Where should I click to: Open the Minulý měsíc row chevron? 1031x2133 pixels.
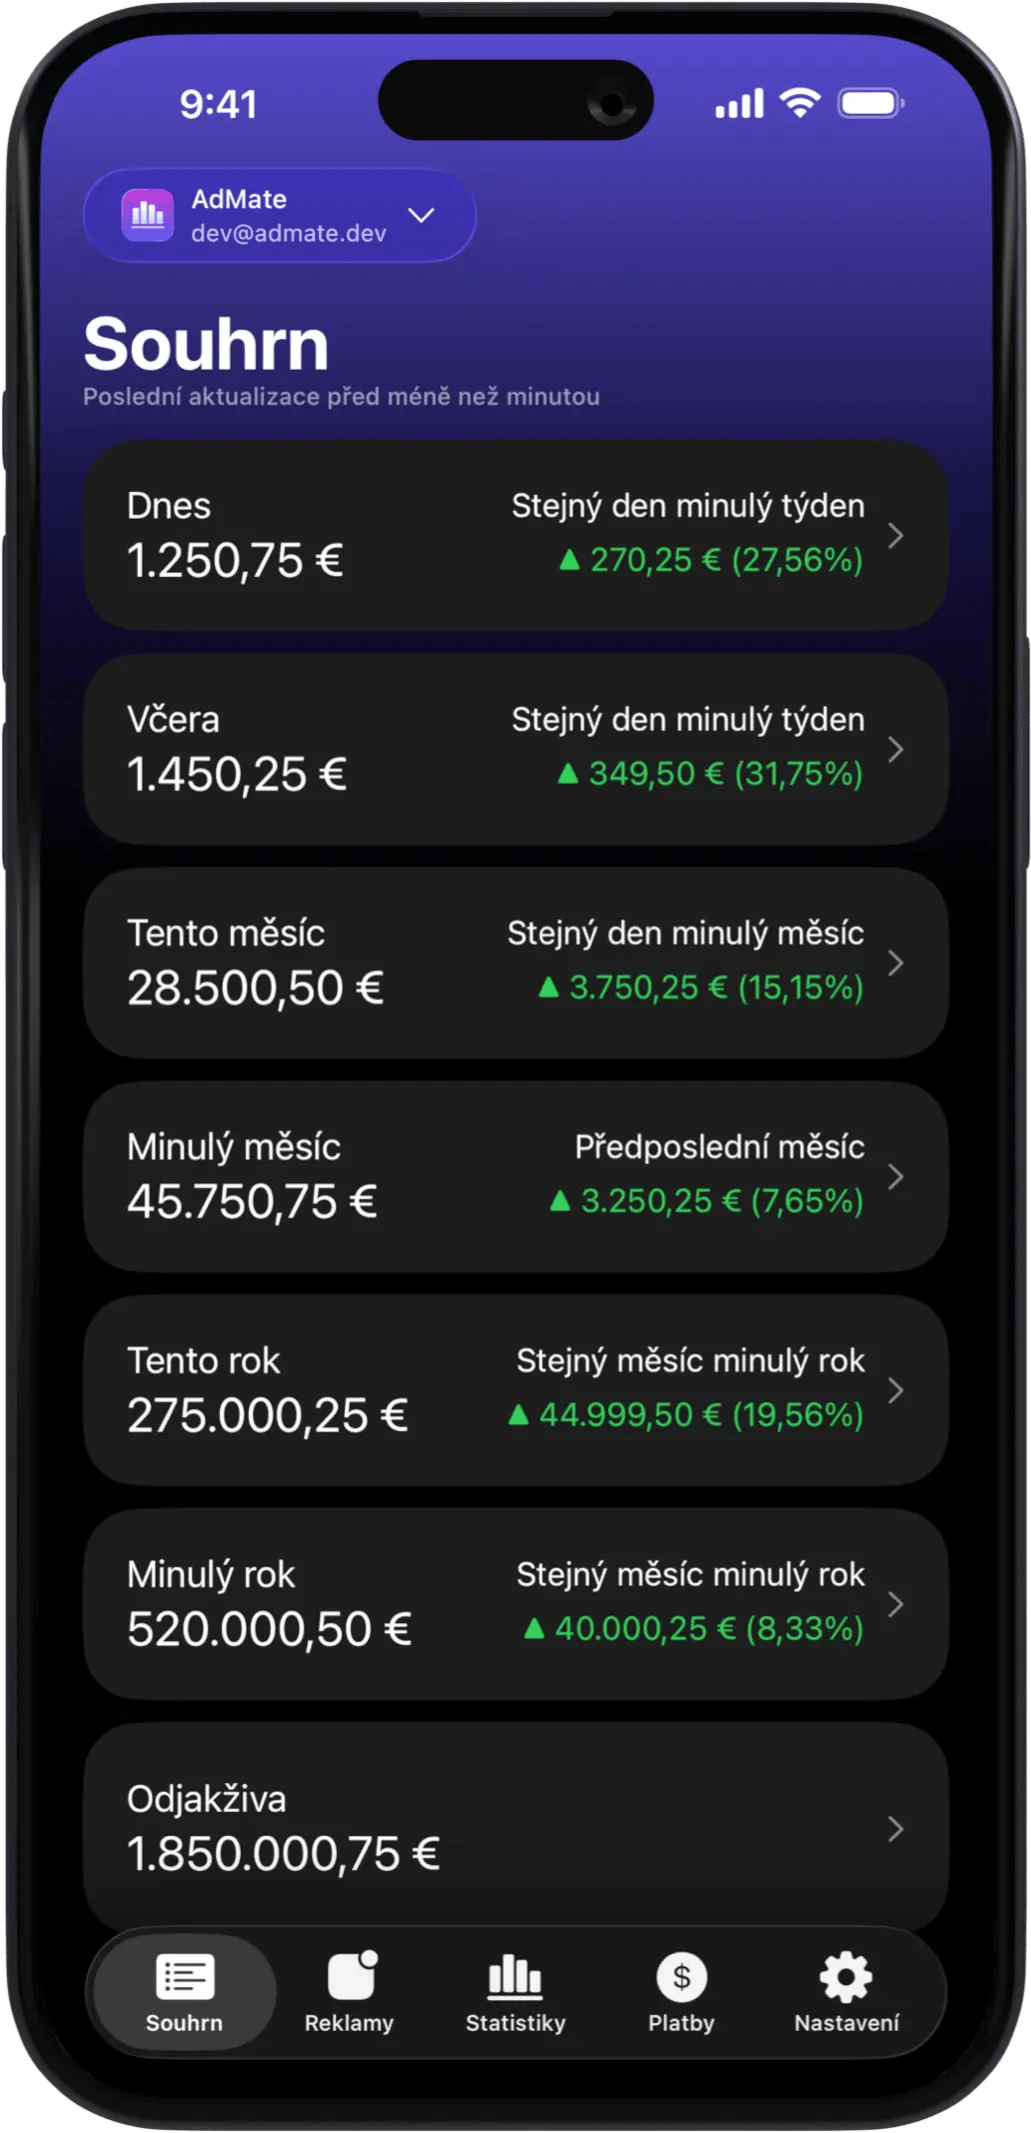coord(896,1177)
